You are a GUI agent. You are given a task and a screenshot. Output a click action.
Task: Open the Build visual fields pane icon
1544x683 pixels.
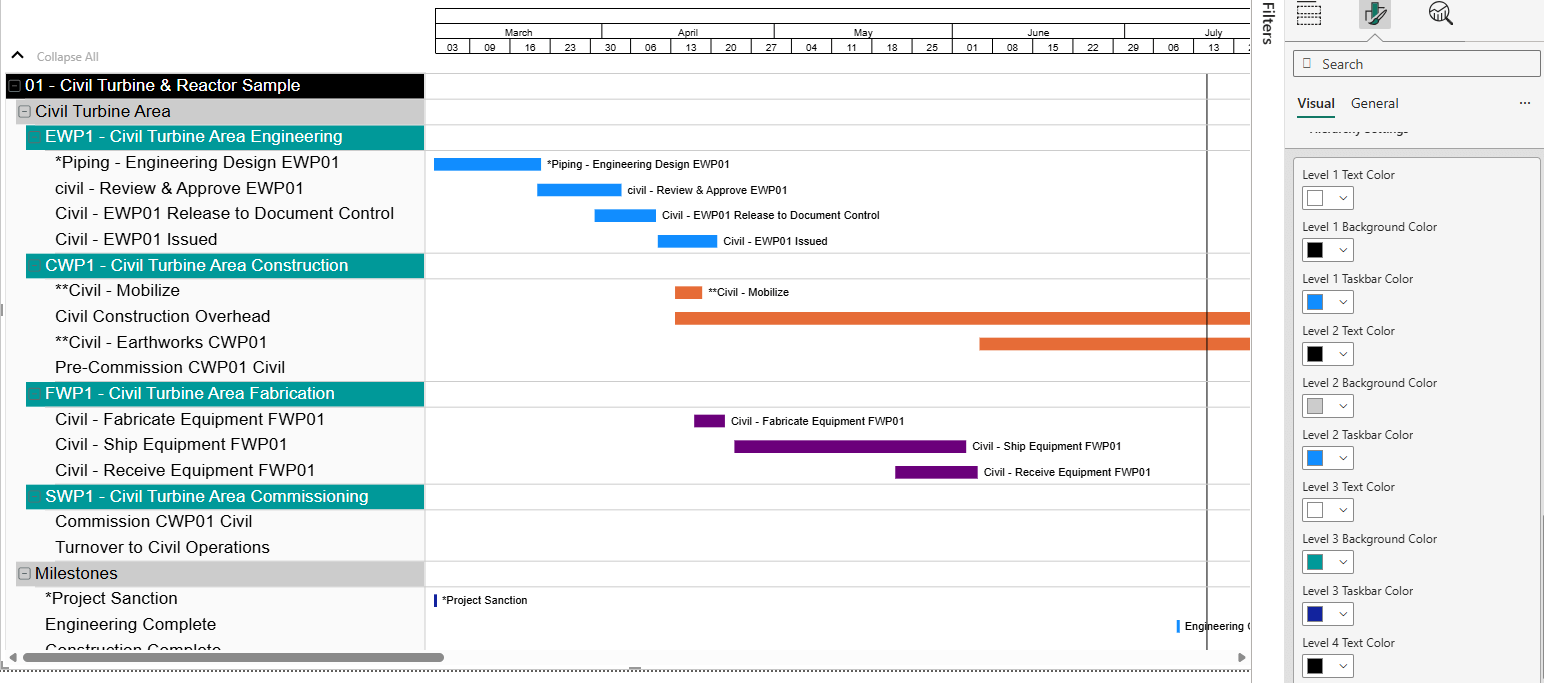click(1309, 13)
